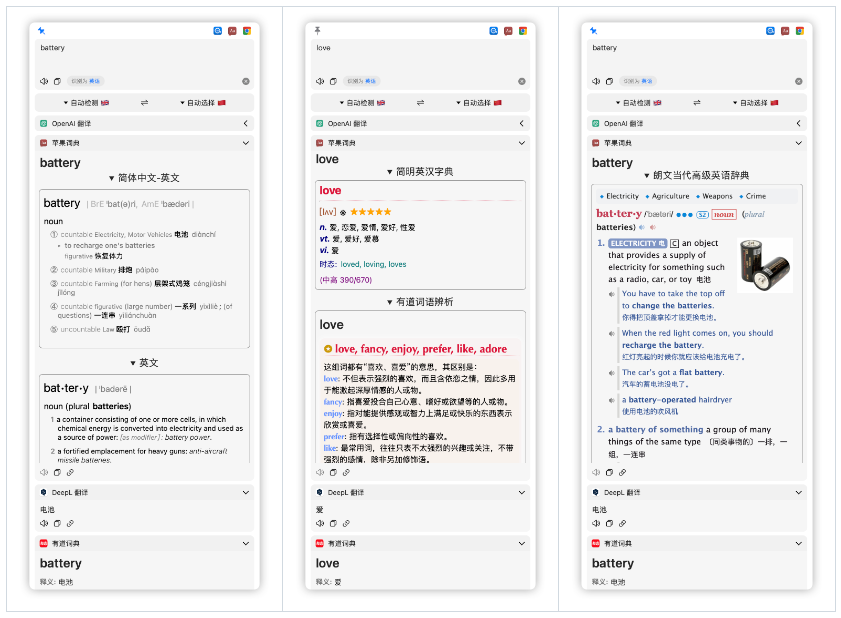
Task: Pin the translation window
Action: [315, 29]
